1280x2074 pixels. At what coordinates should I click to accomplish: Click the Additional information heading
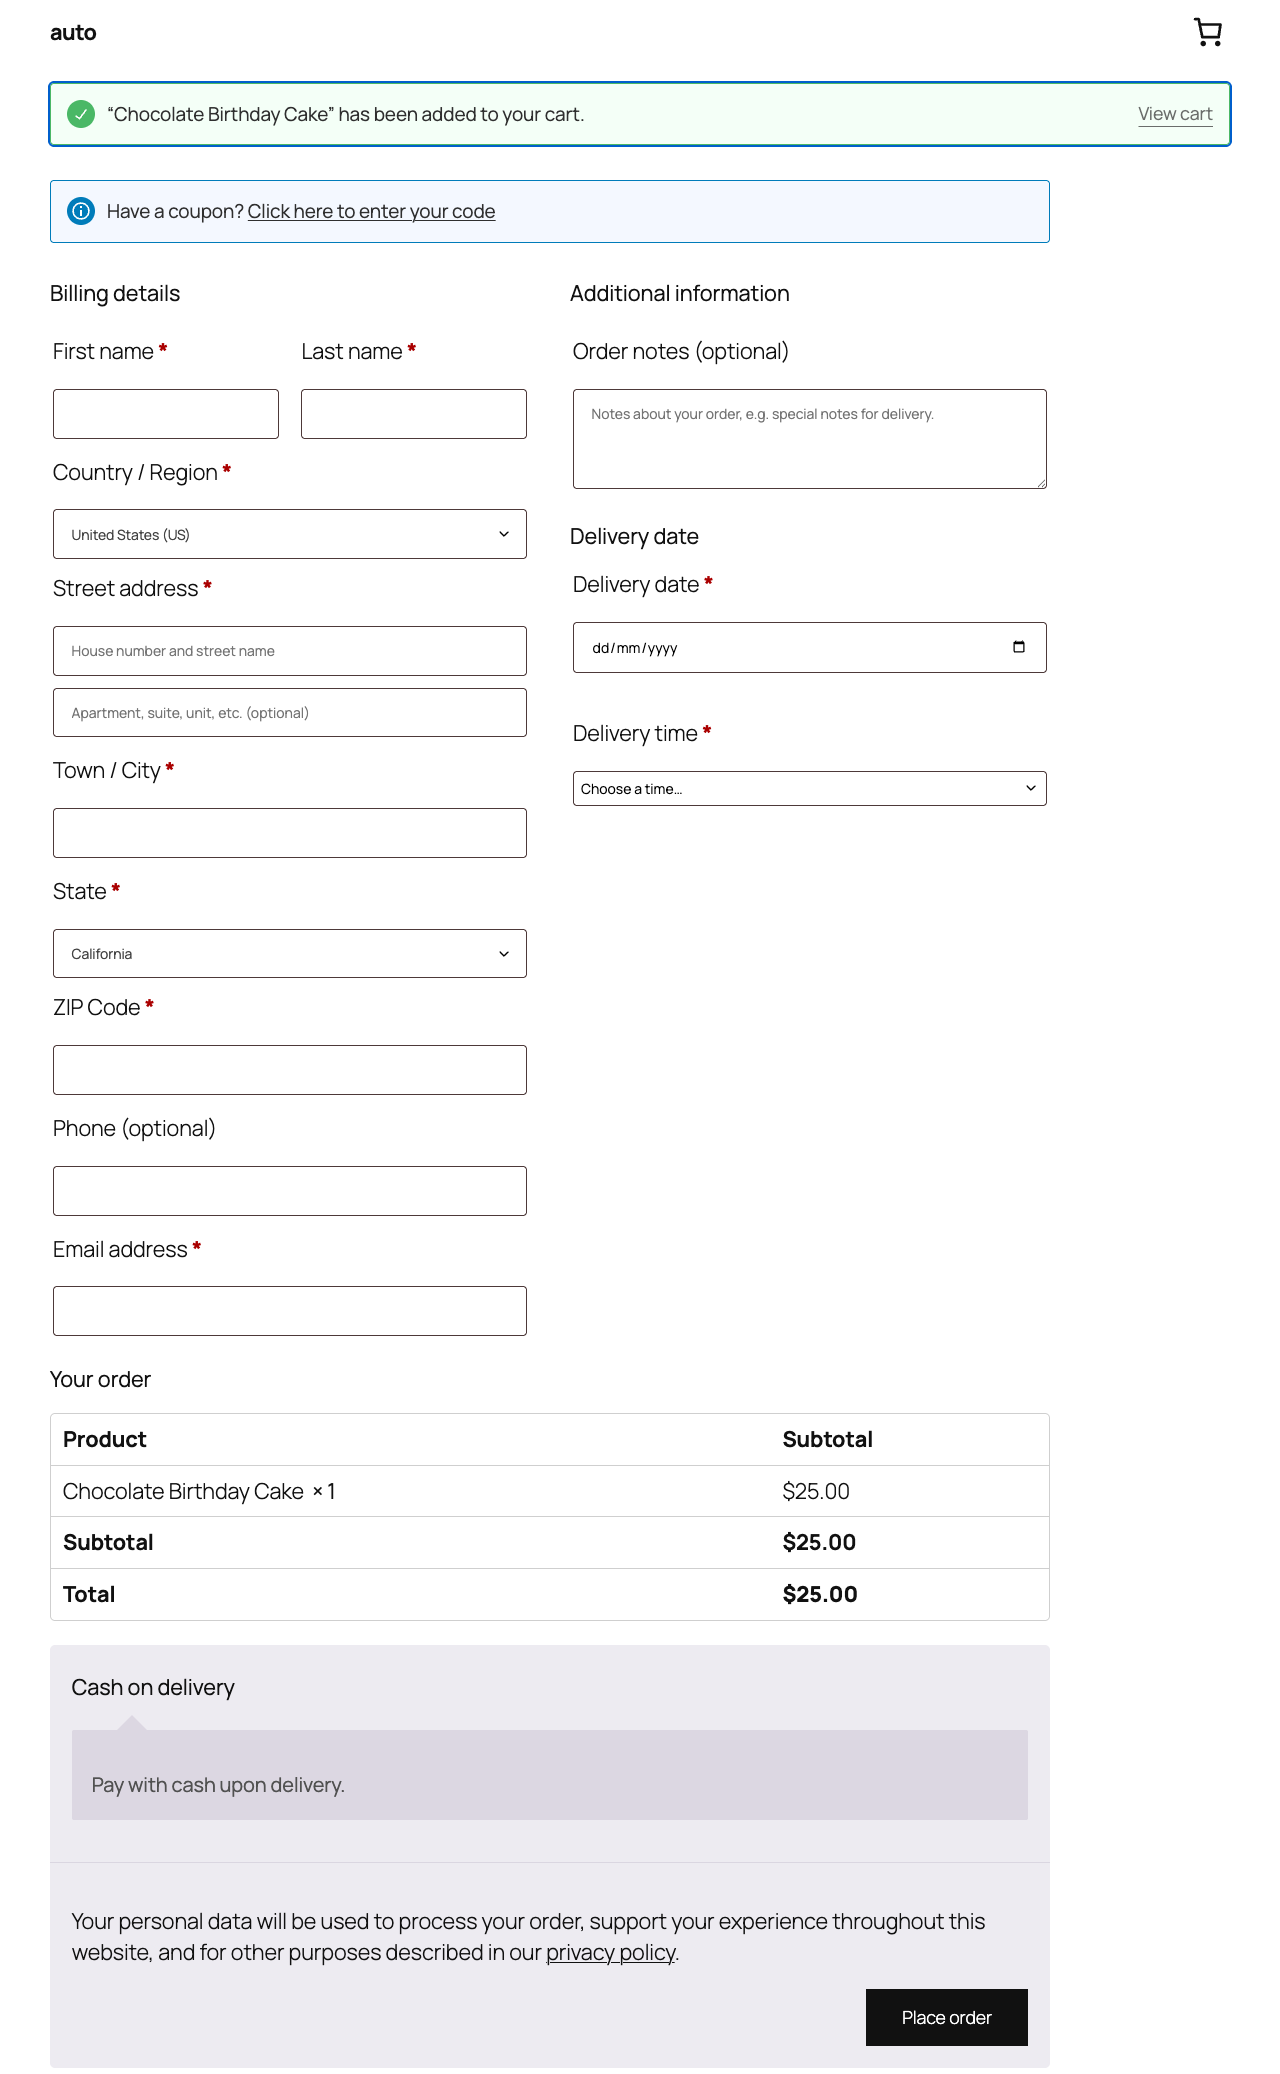(x=680, y=293)
